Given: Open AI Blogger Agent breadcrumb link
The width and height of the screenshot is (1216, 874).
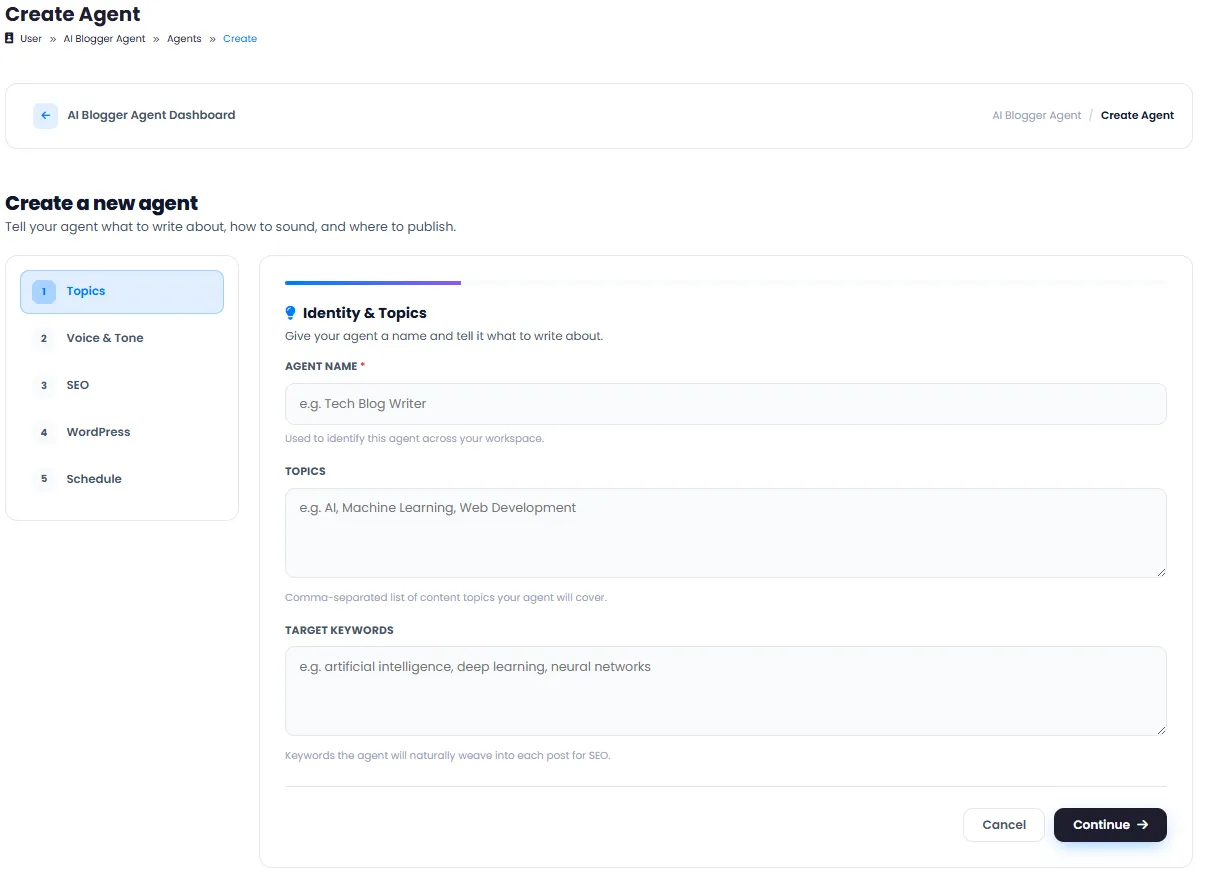Looking at the screenshot, I should click(x=105, y=39).
